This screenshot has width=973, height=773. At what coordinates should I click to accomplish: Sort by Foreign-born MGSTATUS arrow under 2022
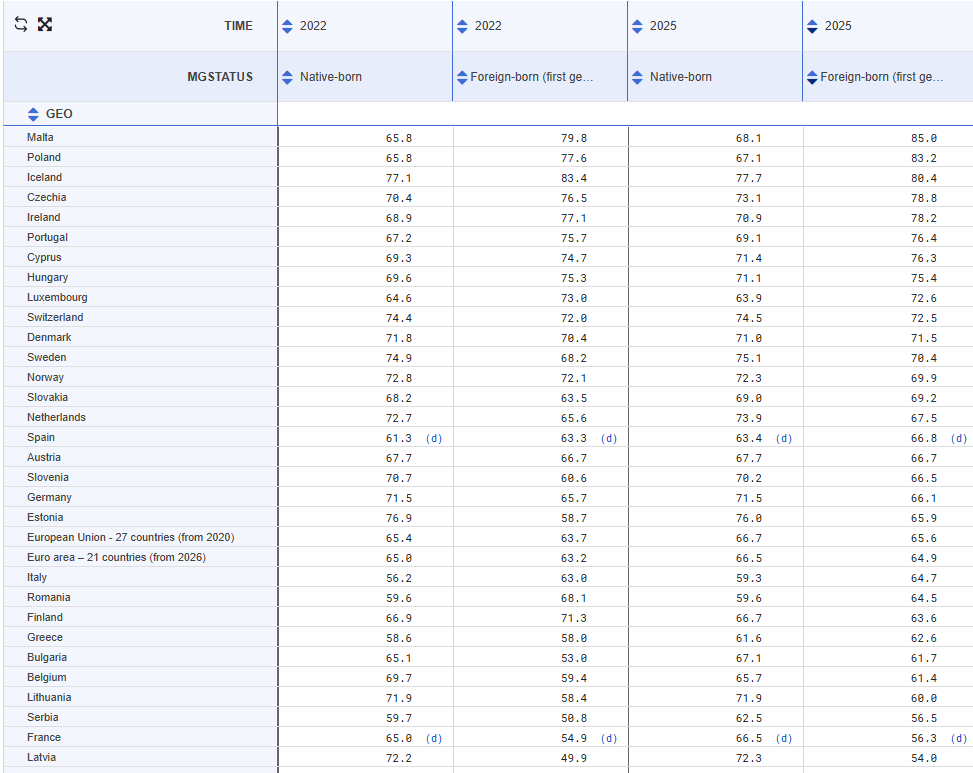pos(462,77)
